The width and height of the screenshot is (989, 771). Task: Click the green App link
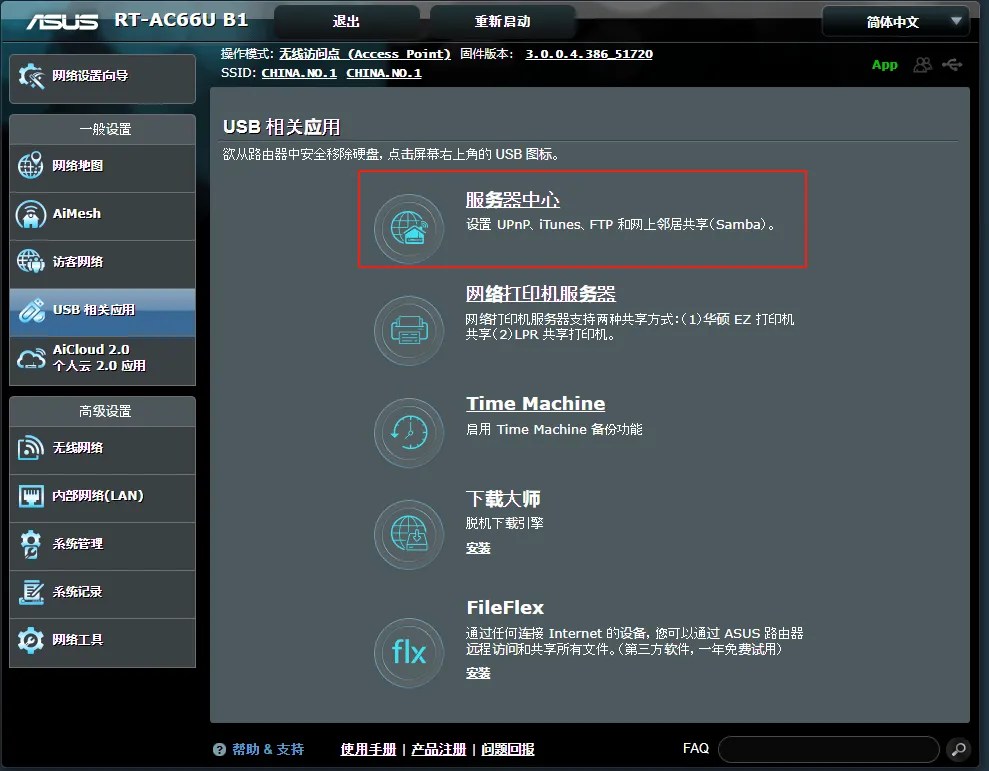[884, 65]
